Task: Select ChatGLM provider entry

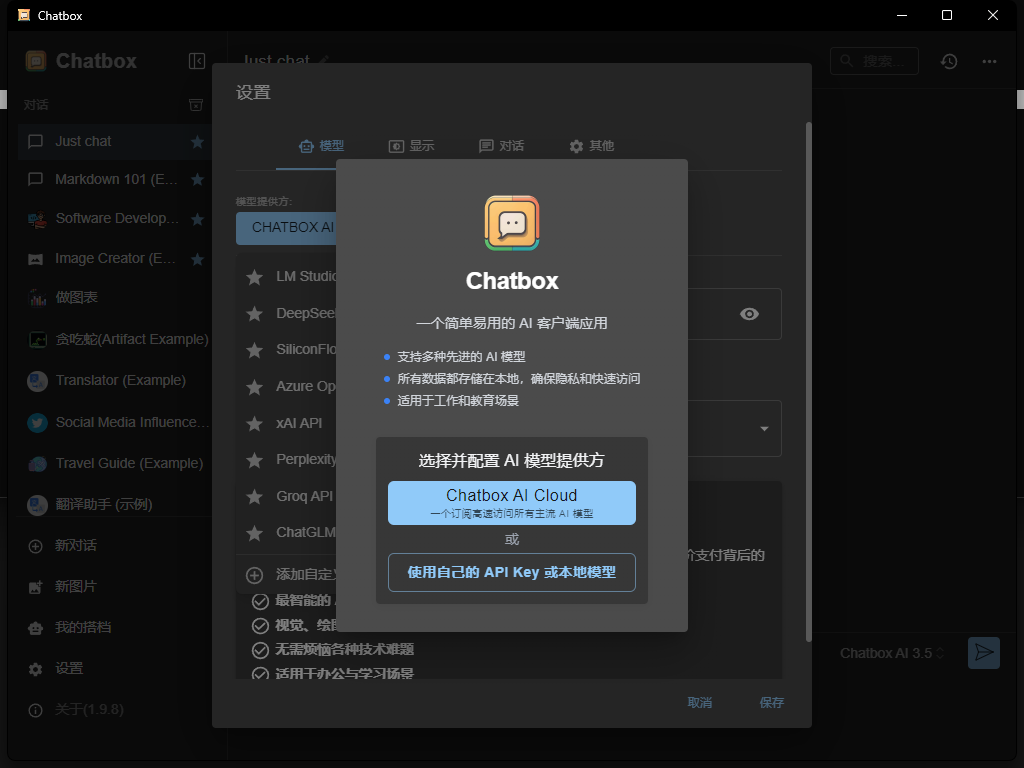Action: point(286,532)
